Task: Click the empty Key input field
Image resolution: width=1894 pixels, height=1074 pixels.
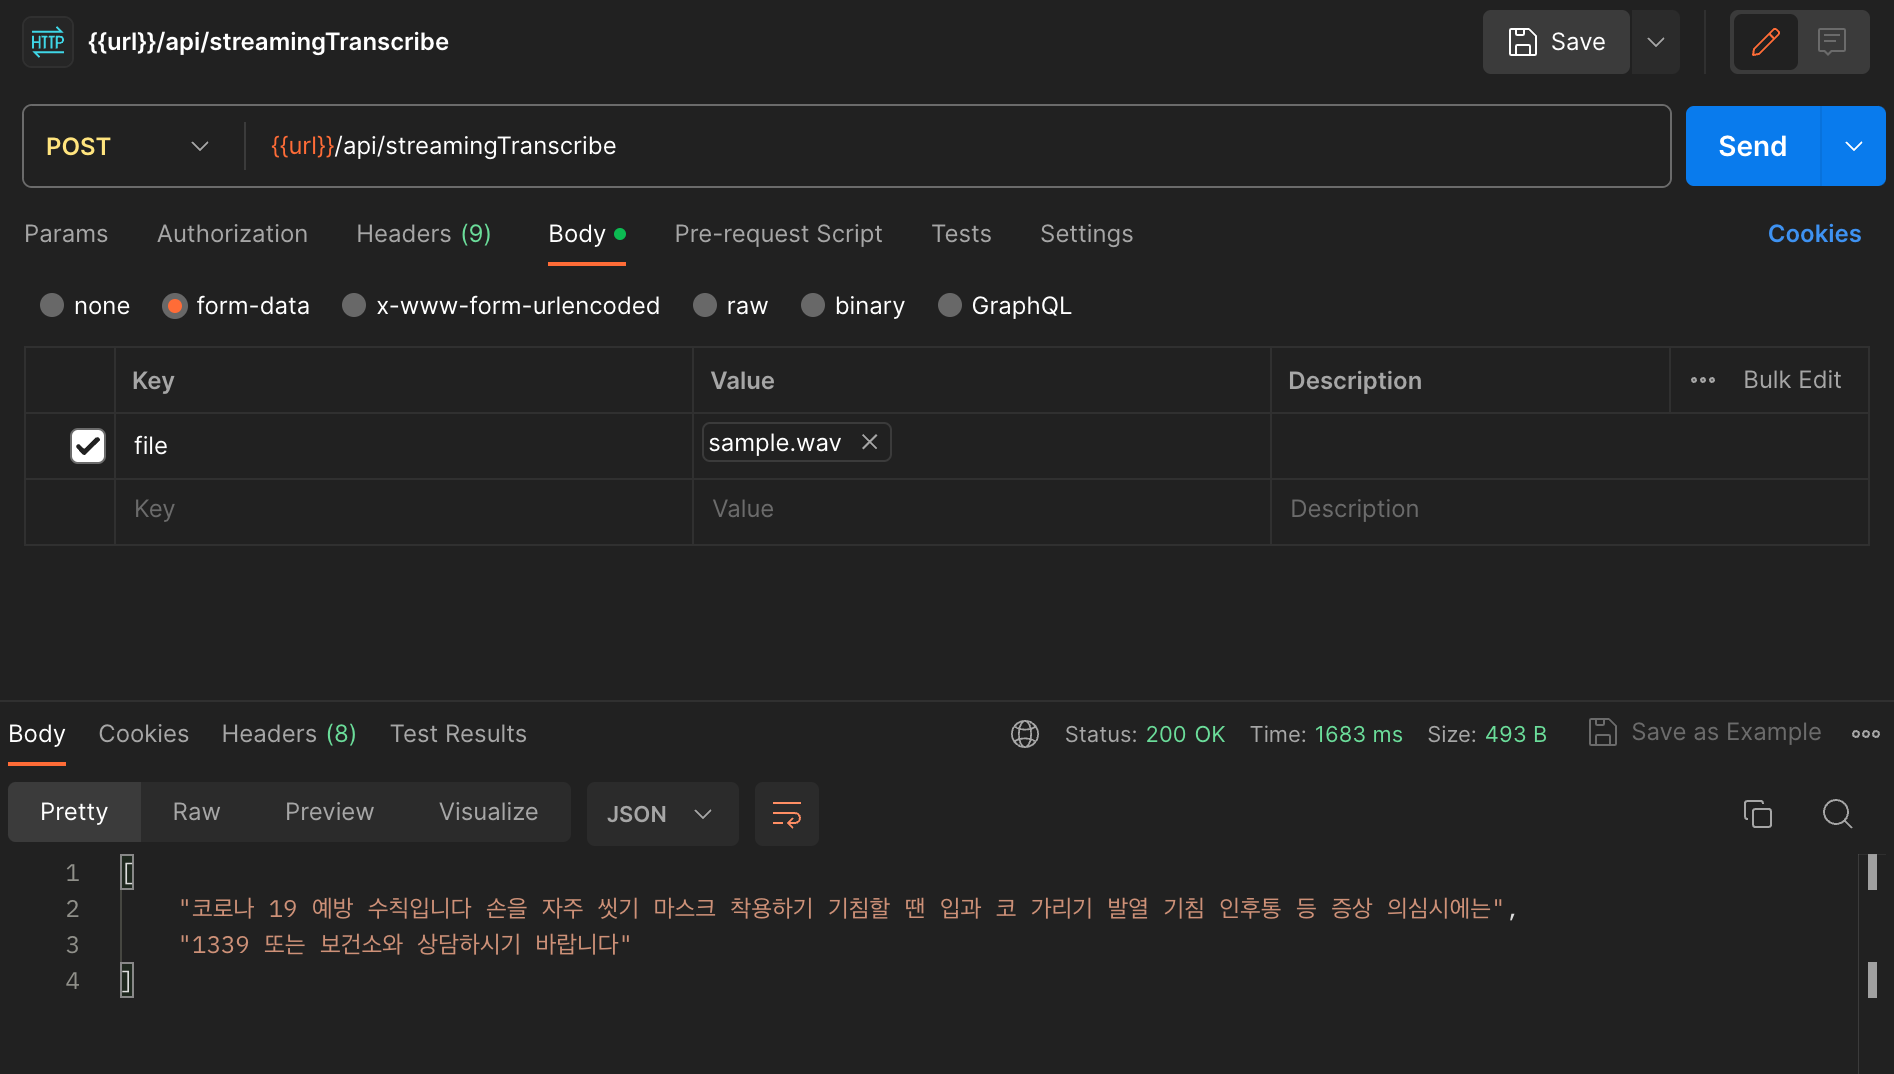Action: (x=404, y=510)
